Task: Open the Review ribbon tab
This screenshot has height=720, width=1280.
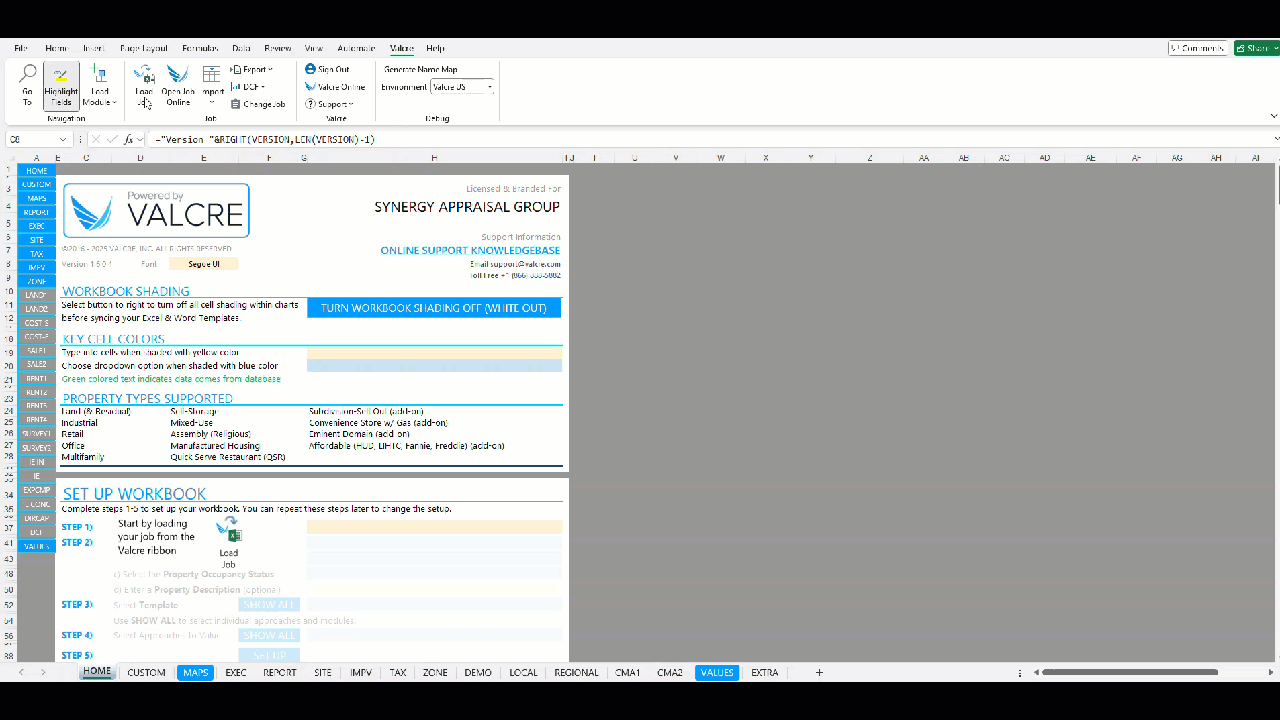Action: [278, 48]
